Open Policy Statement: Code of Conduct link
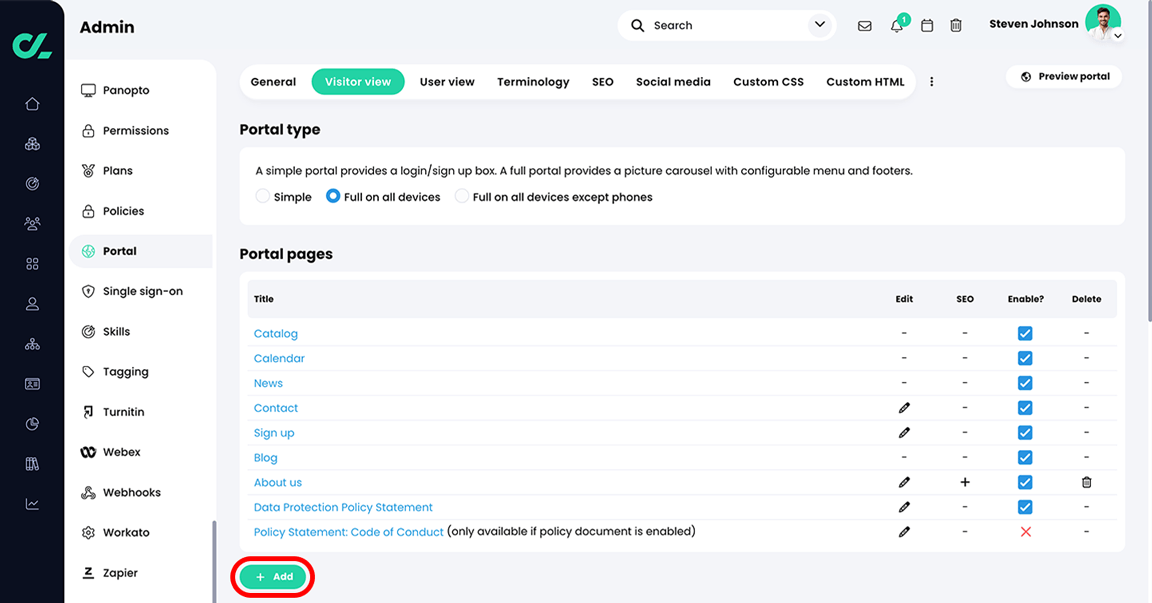The width and height of the screenshot is (1152, 603). point(348,532)
